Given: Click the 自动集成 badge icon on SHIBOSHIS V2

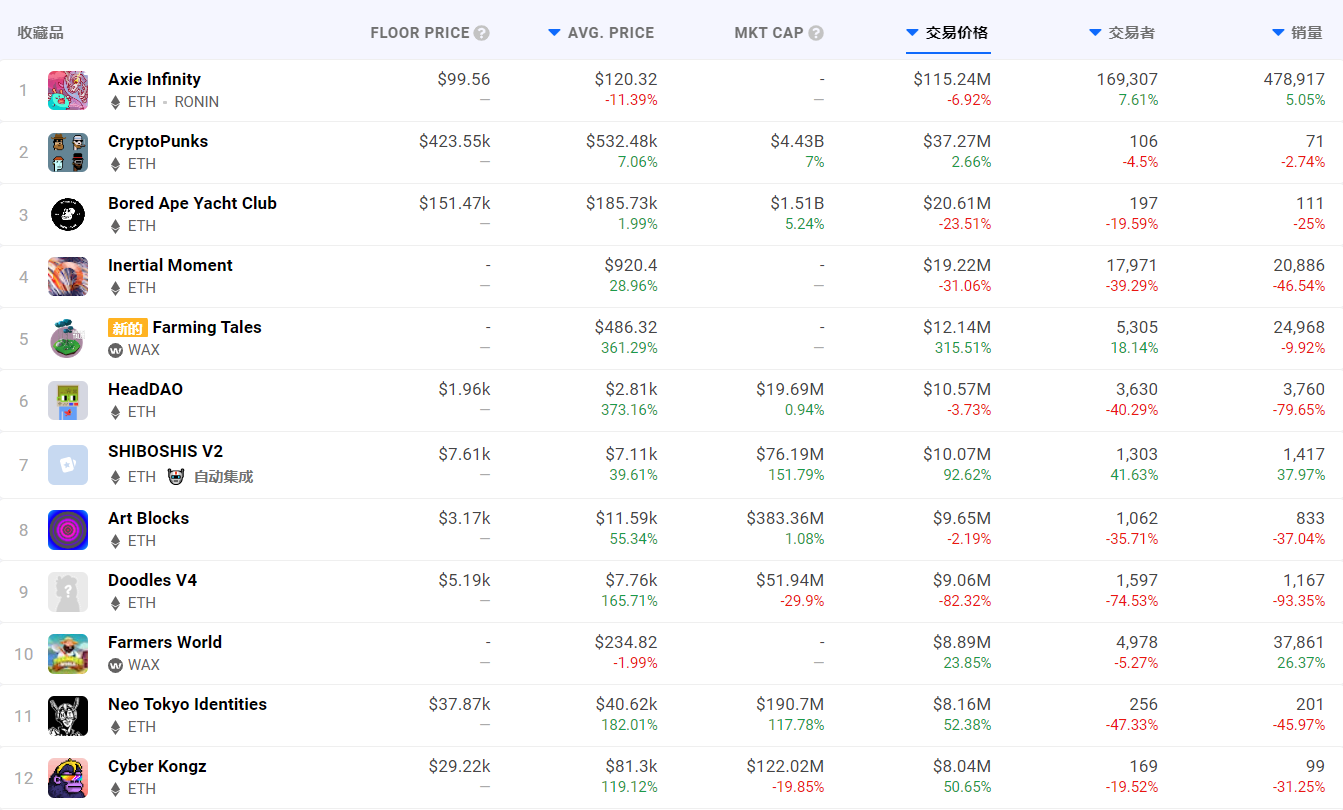Looking at the screenshot, I should click(176, 477).
